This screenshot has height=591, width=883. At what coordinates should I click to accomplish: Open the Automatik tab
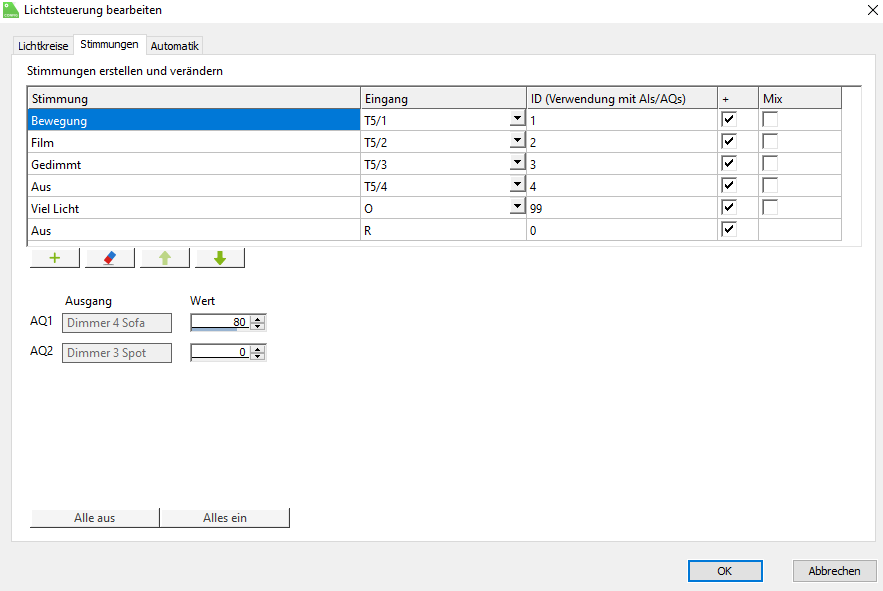pos(175,46)
